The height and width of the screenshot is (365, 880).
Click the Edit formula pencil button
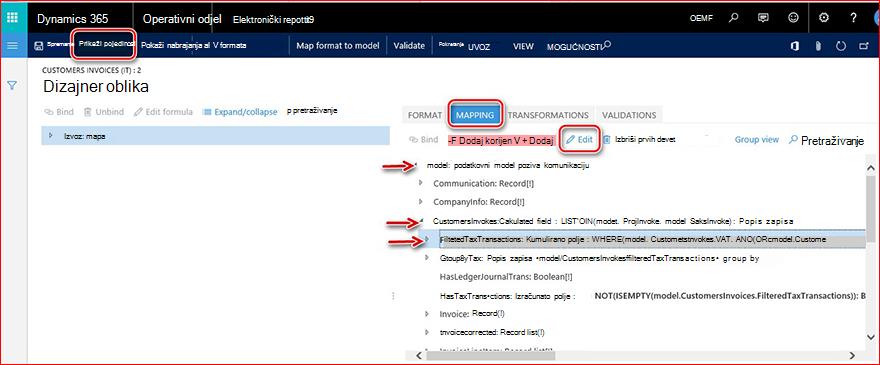163,112
